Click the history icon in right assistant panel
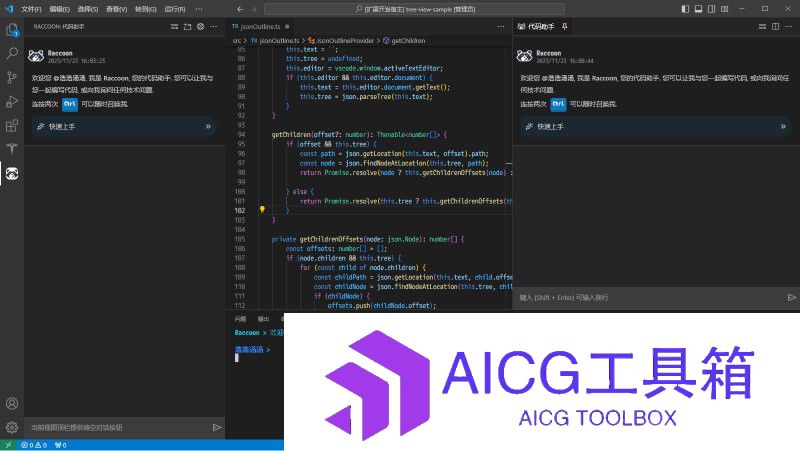Image resolution: width=800 pixels, height=451 pixels. click(762, 27)
